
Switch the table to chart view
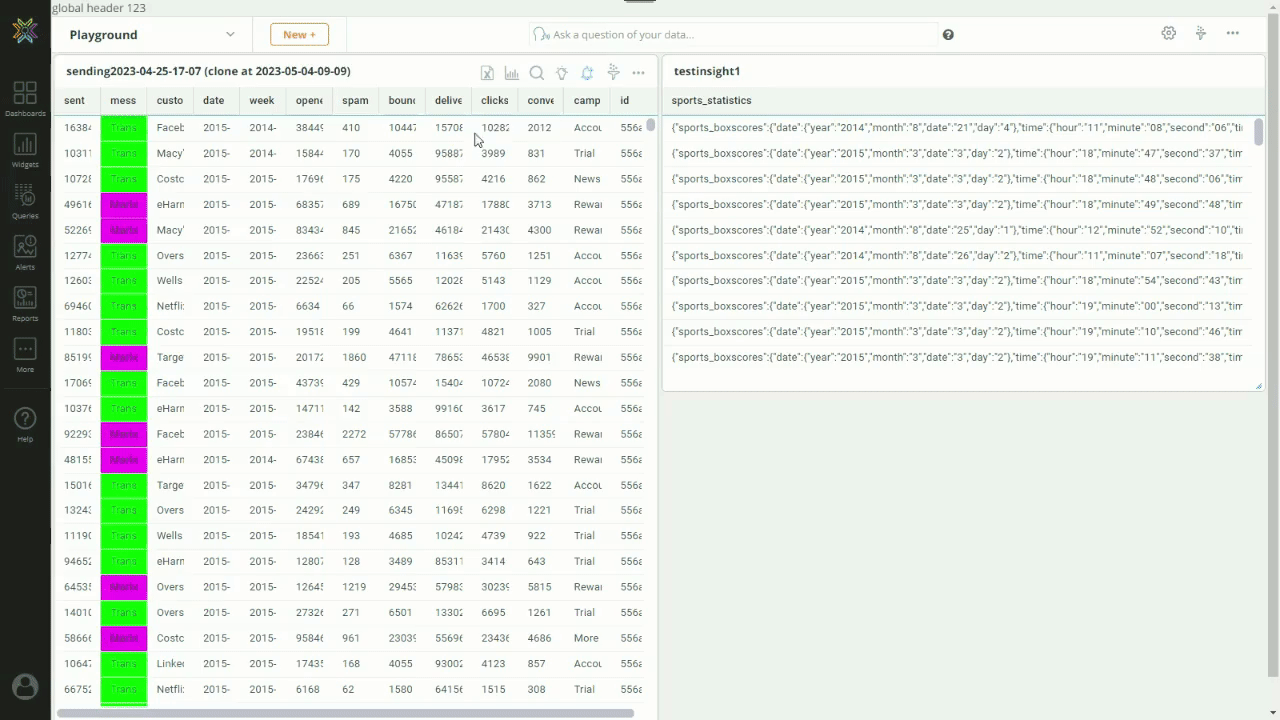point(512,73)
